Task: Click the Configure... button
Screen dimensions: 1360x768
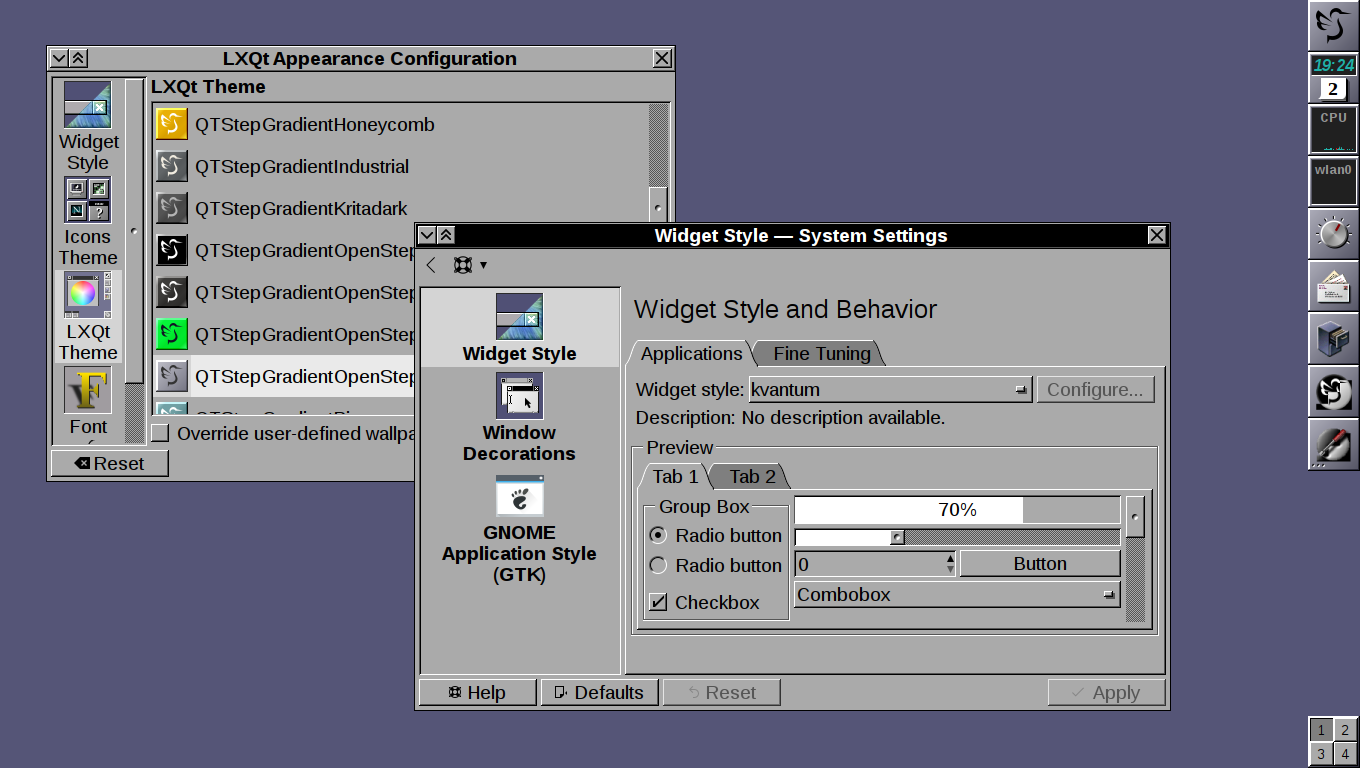Action: (1095, 389)
